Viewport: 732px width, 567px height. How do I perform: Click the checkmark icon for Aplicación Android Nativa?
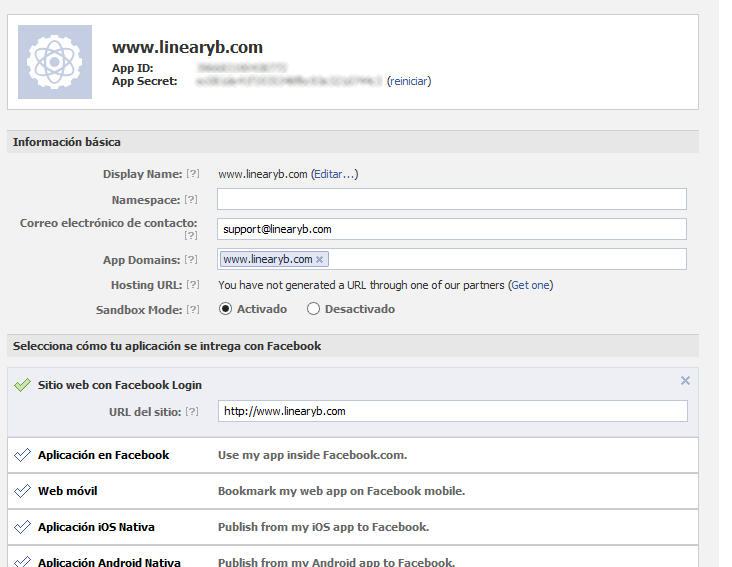coord(22,561)
